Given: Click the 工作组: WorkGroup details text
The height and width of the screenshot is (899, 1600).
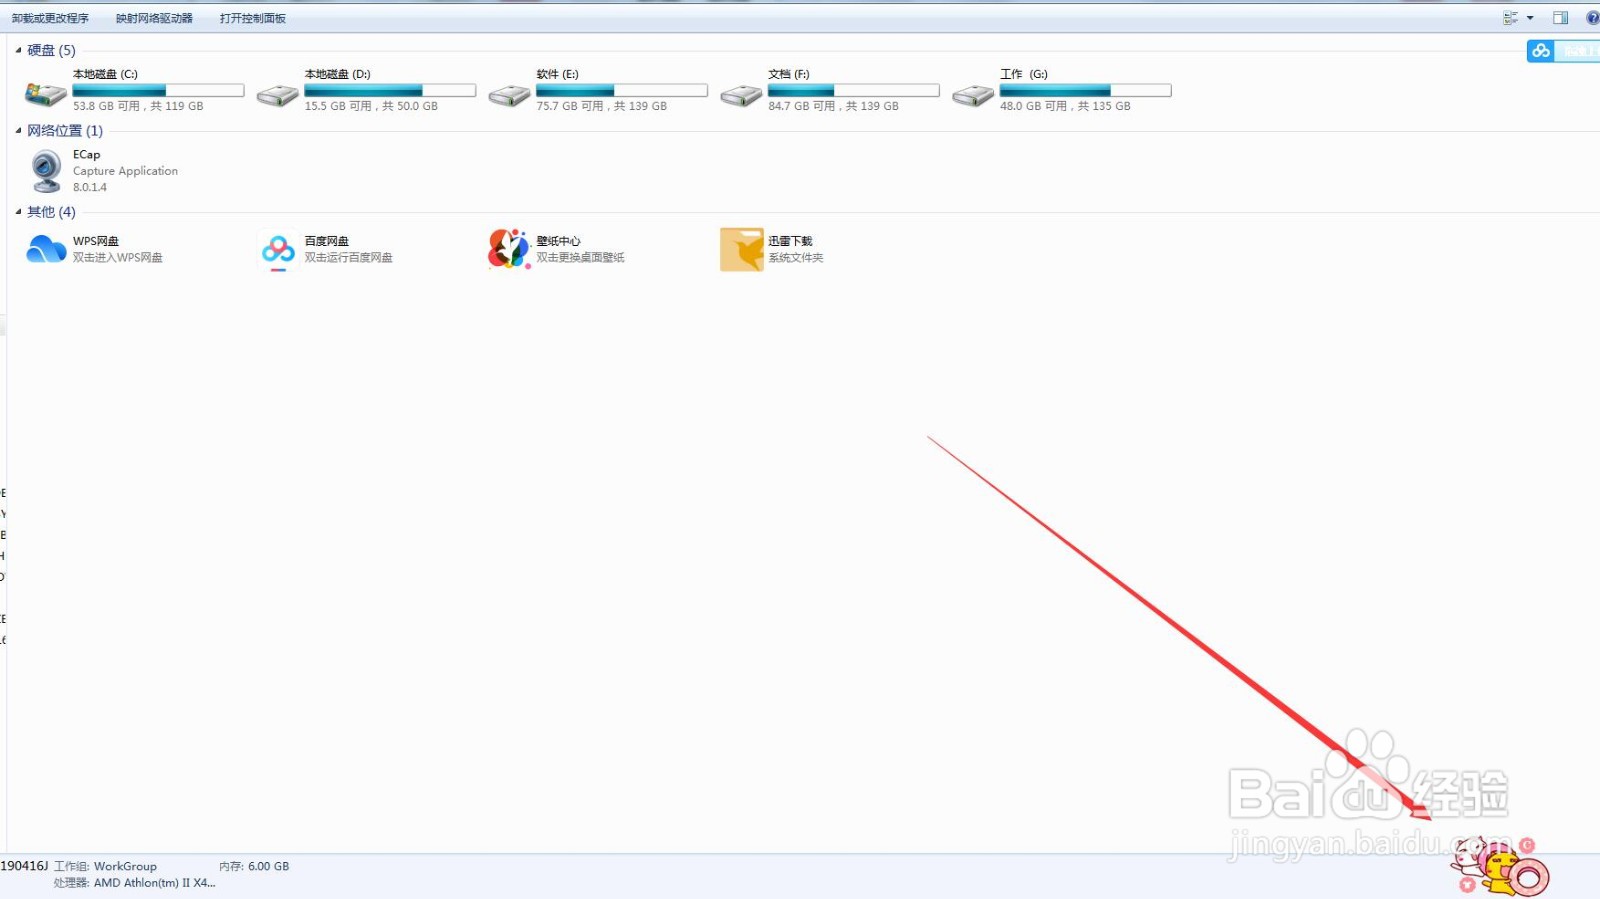Looking at the screenshot, I should point(105,866).
